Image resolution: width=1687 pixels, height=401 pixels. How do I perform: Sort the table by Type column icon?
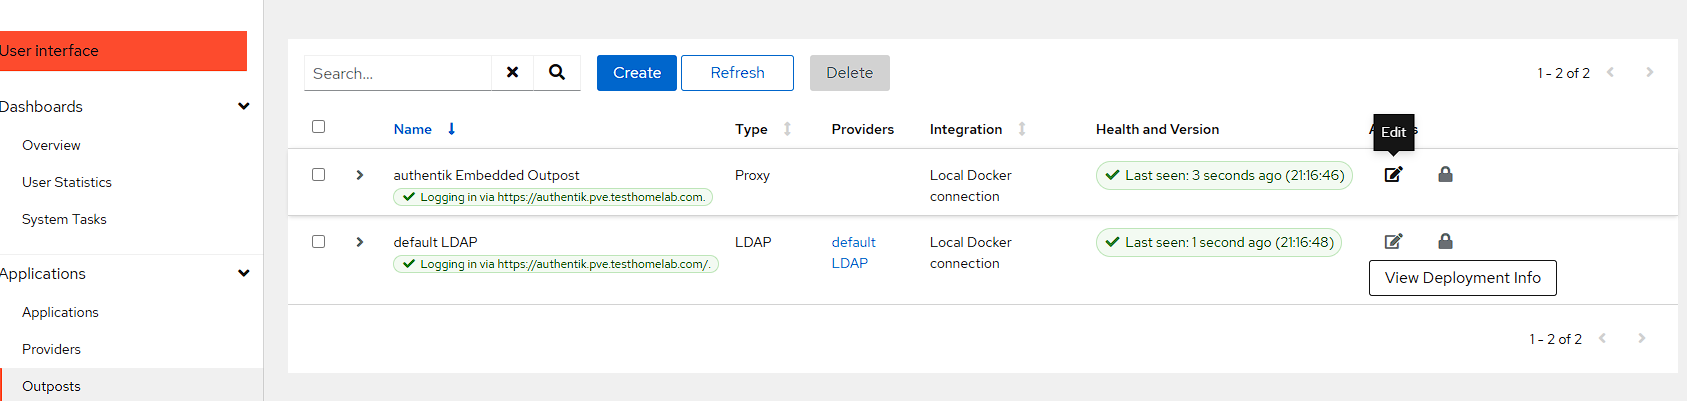coord(787,129)
